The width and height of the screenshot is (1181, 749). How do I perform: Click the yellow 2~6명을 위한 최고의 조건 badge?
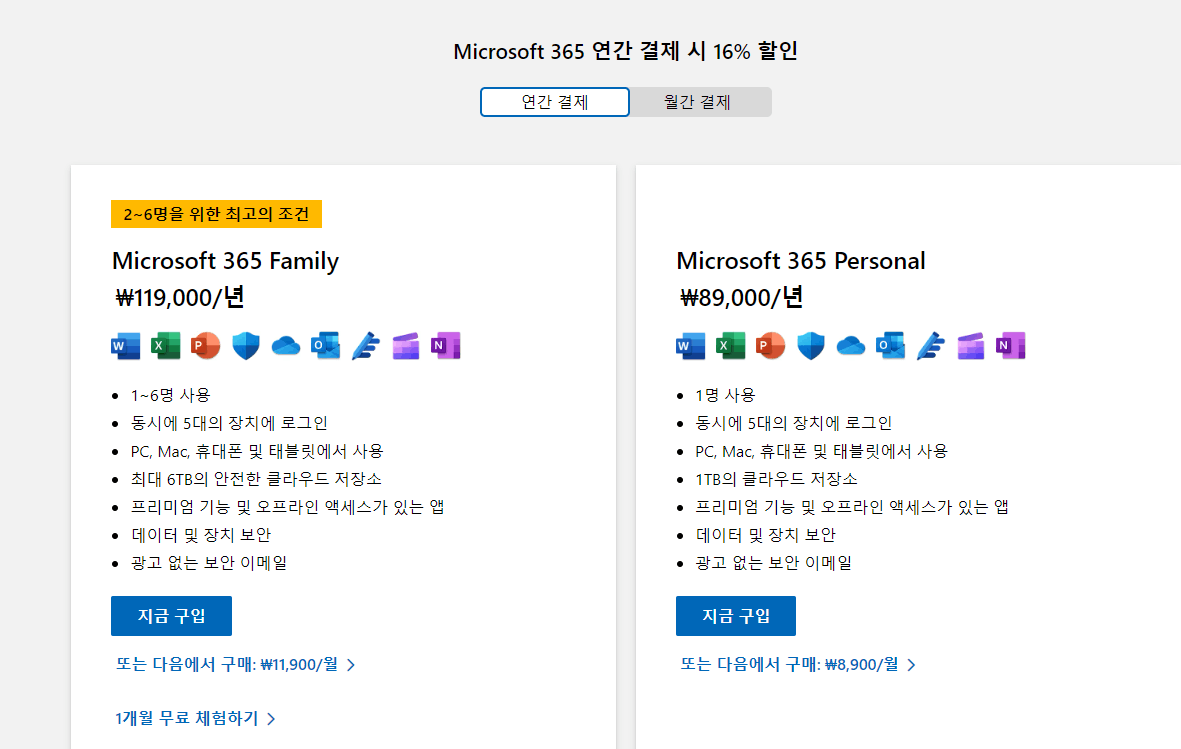(216, 214)
